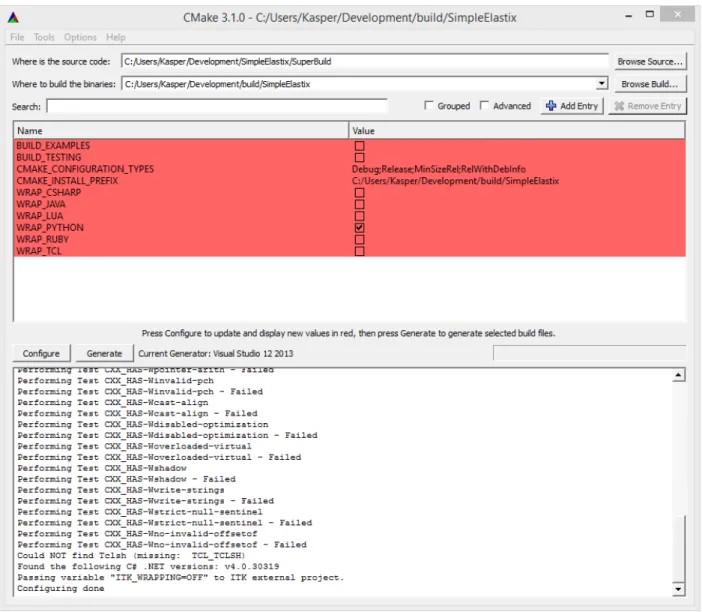
Task: Click the Search input field
Action: [x=217, y=106]
